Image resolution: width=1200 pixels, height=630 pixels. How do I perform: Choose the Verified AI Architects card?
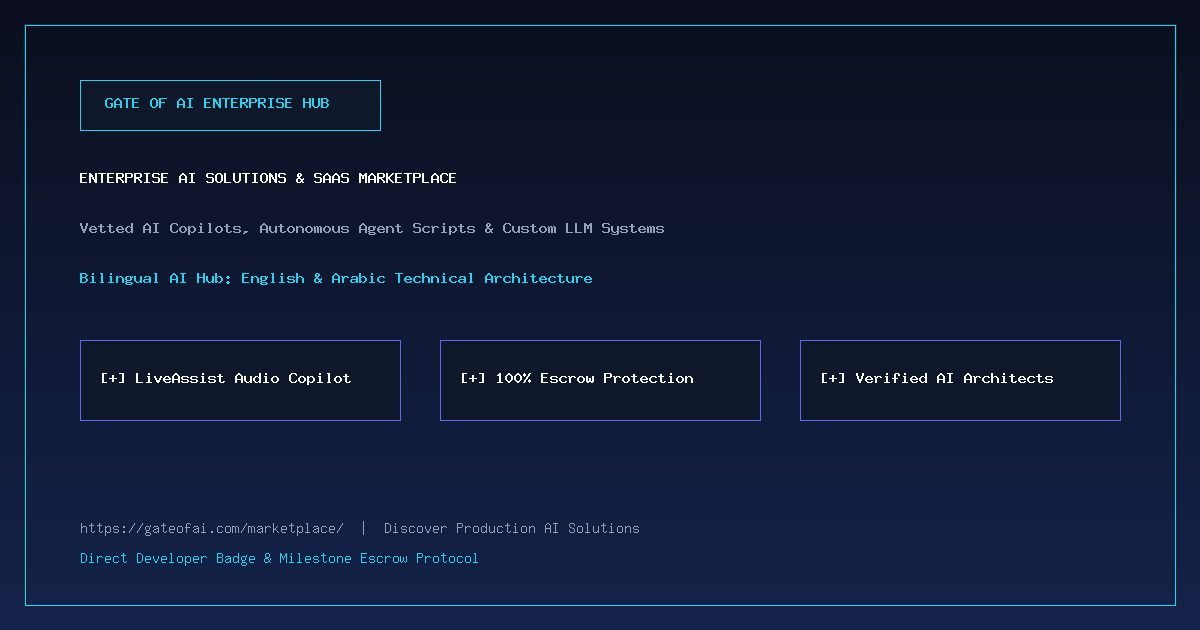[960, 380]
